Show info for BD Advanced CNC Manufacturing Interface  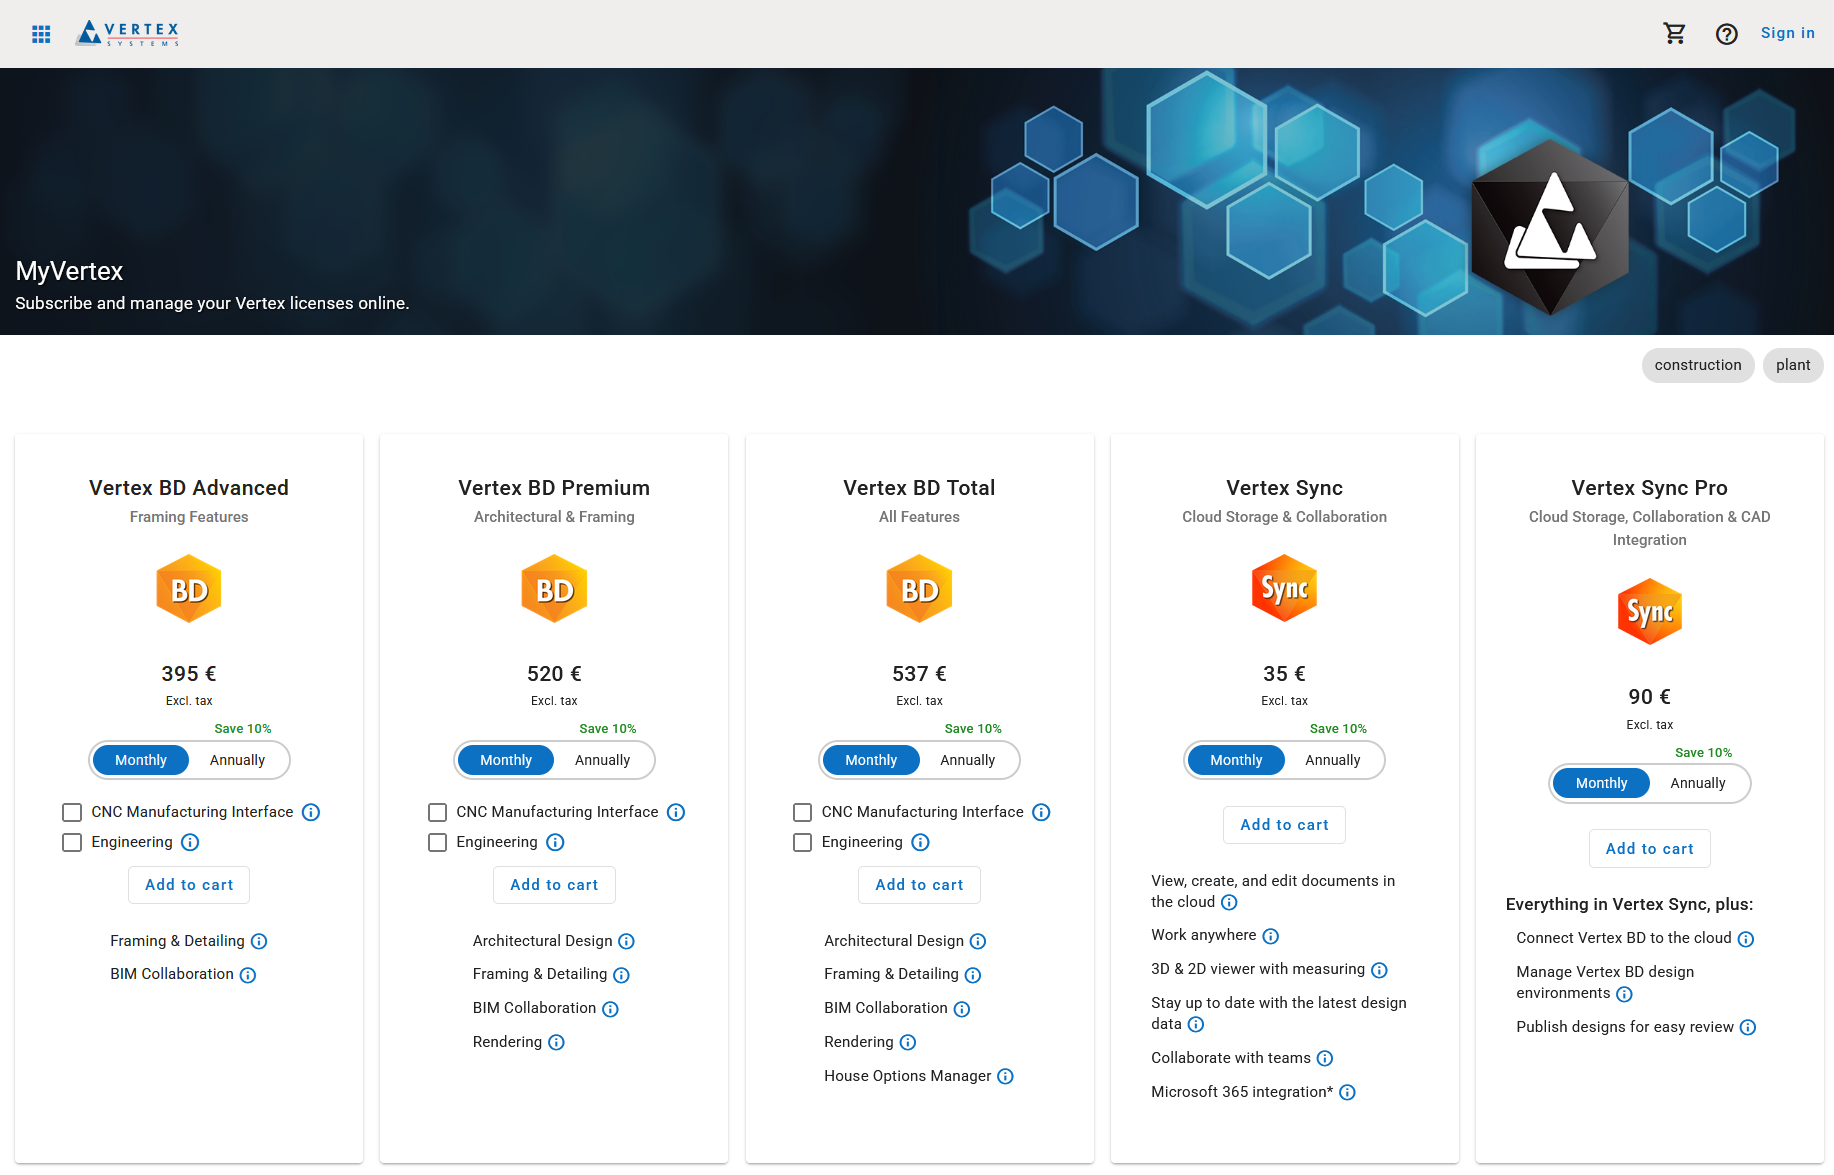311,812
